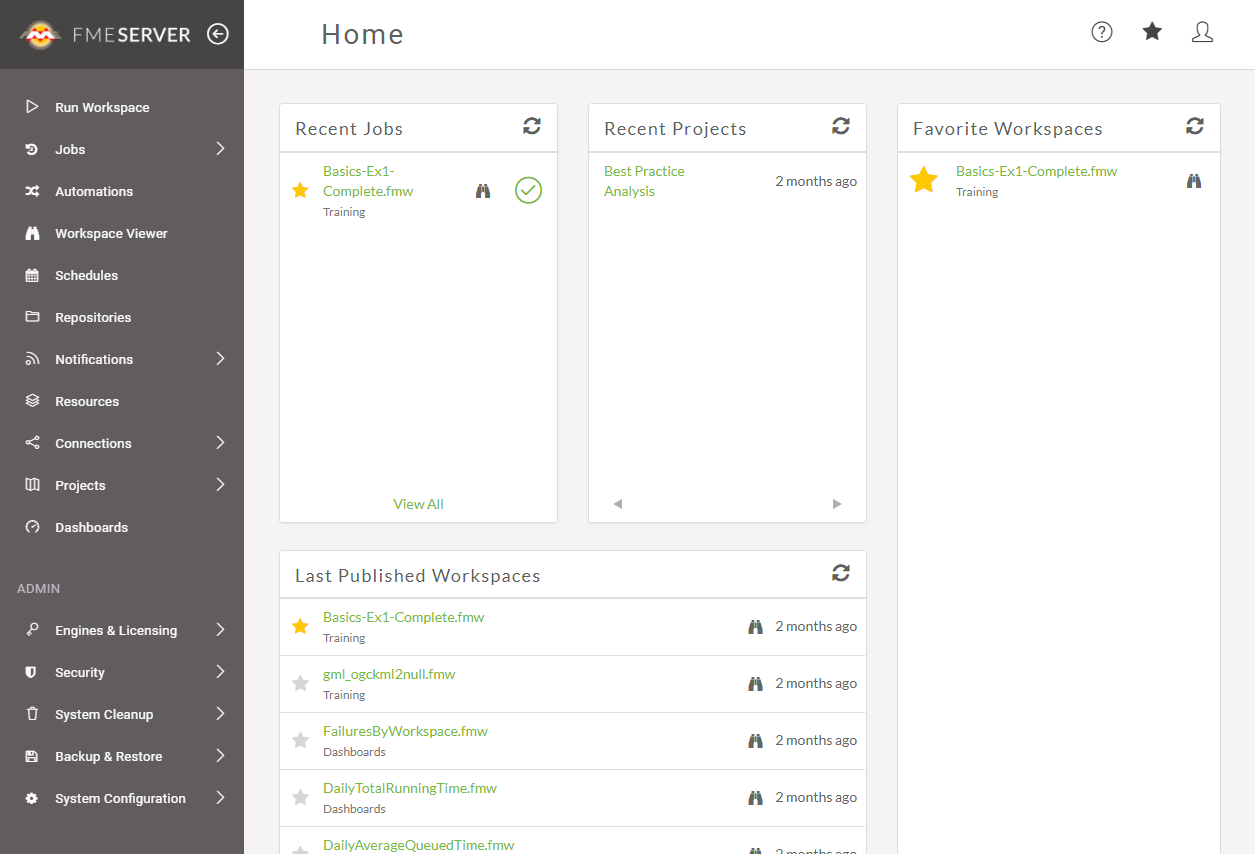Click the Workspace Viewer binoculars icon in sidebar
The height and width of the screenshot is (854, 1255).
click(x=32, y=233)
